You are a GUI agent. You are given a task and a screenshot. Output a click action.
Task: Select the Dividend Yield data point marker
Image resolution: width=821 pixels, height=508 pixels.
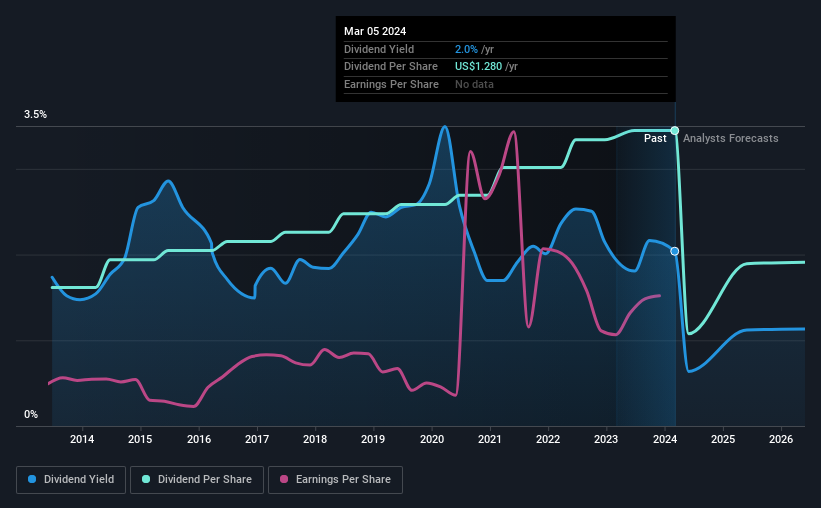(x=675, y=251)
